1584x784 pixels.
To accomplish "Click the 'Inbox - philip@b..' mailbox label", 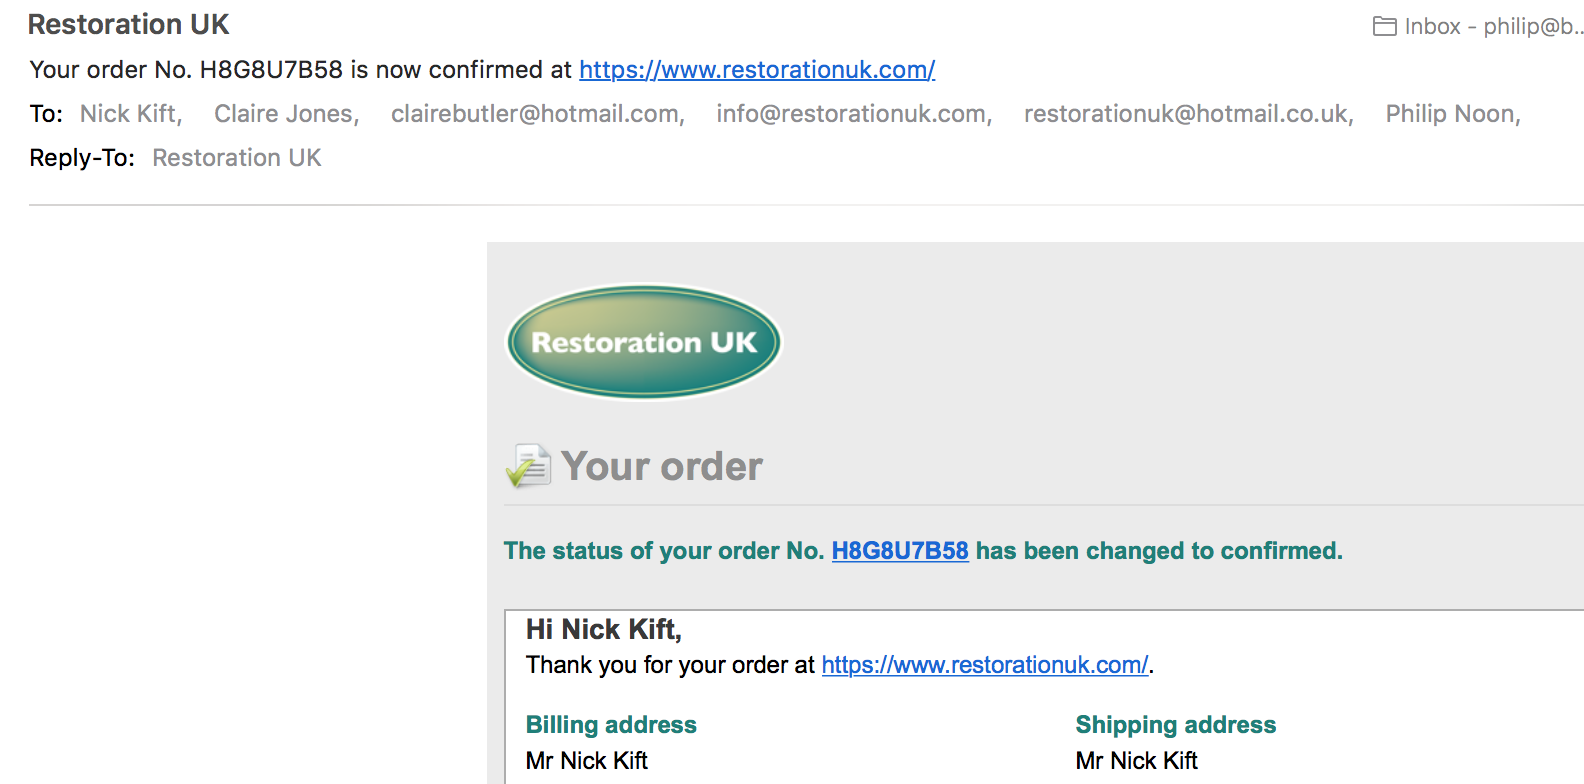I will pyautogui.click(x=1492, y=27).
